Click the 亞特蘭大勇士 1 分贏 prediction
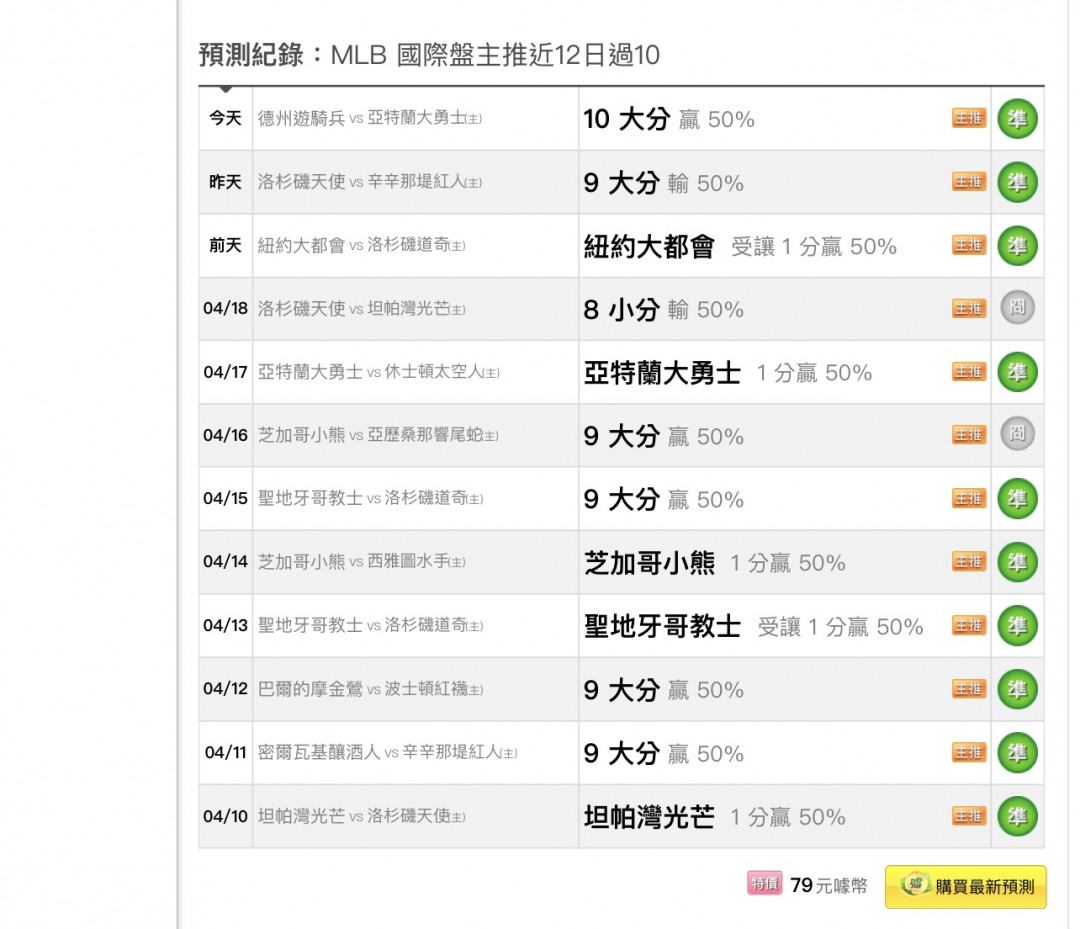 pyautogui.click(x=728, y=373)
